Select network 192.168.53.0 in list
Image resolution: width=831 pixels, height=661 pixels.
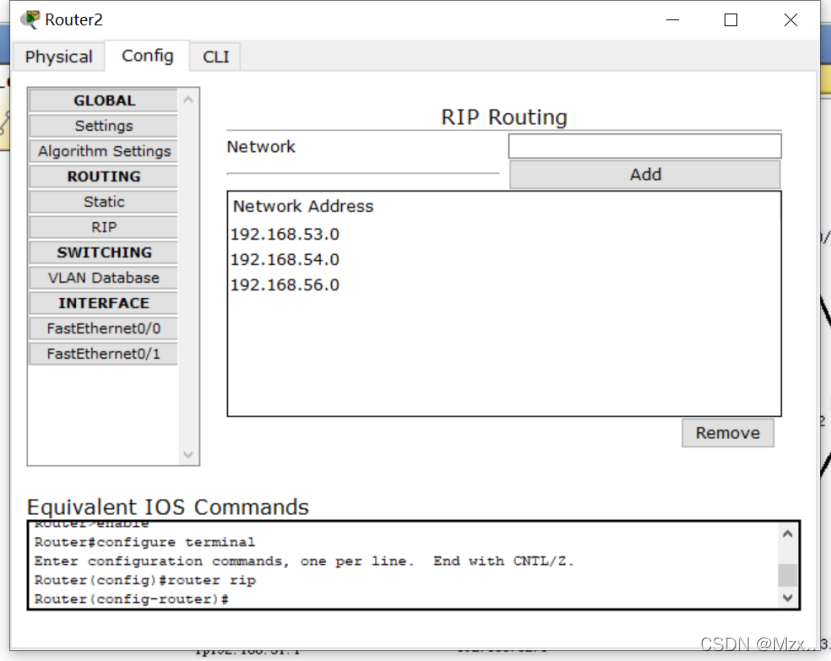point(285,235)
